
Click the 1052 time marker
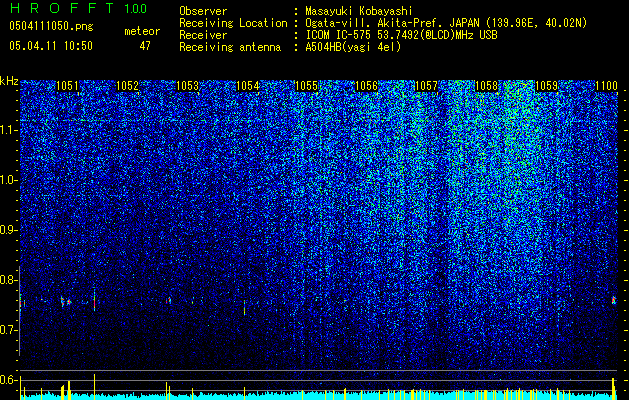click(x=127, y=86)
